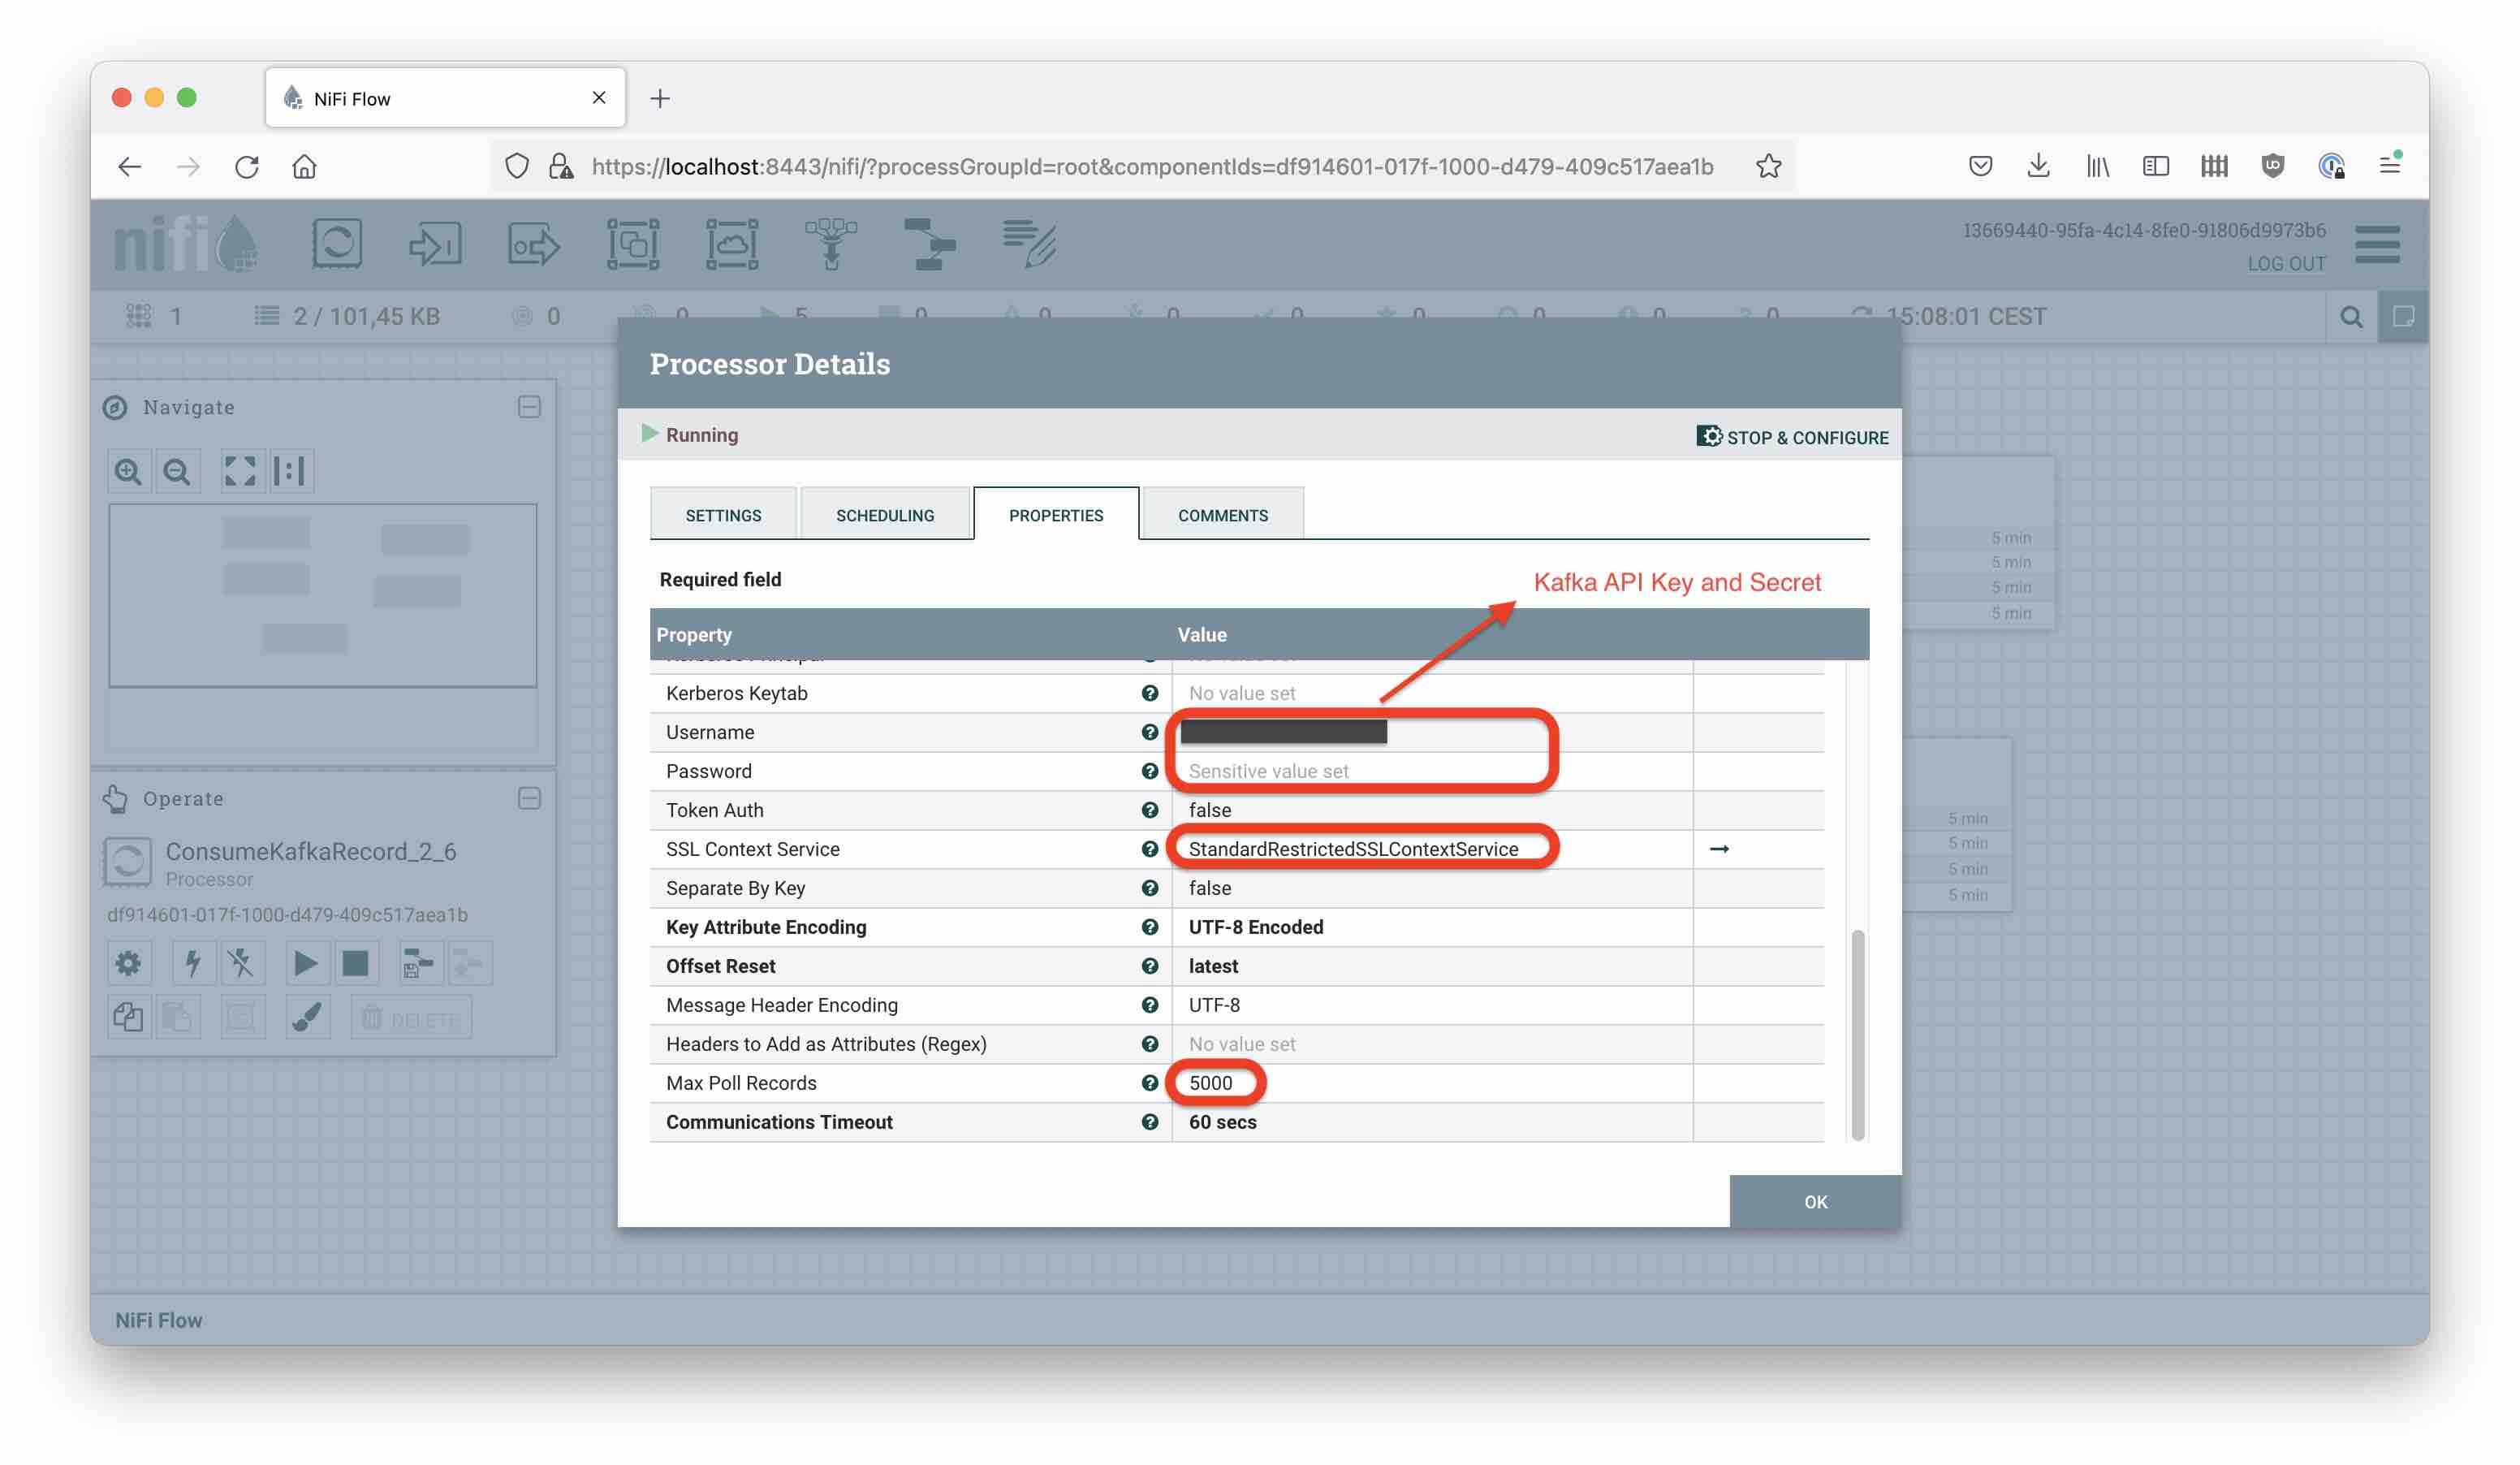This screenshot has width=2520, height=1465.
Task: Click the Process Group toolbar icon
Action: pos(633,243)
